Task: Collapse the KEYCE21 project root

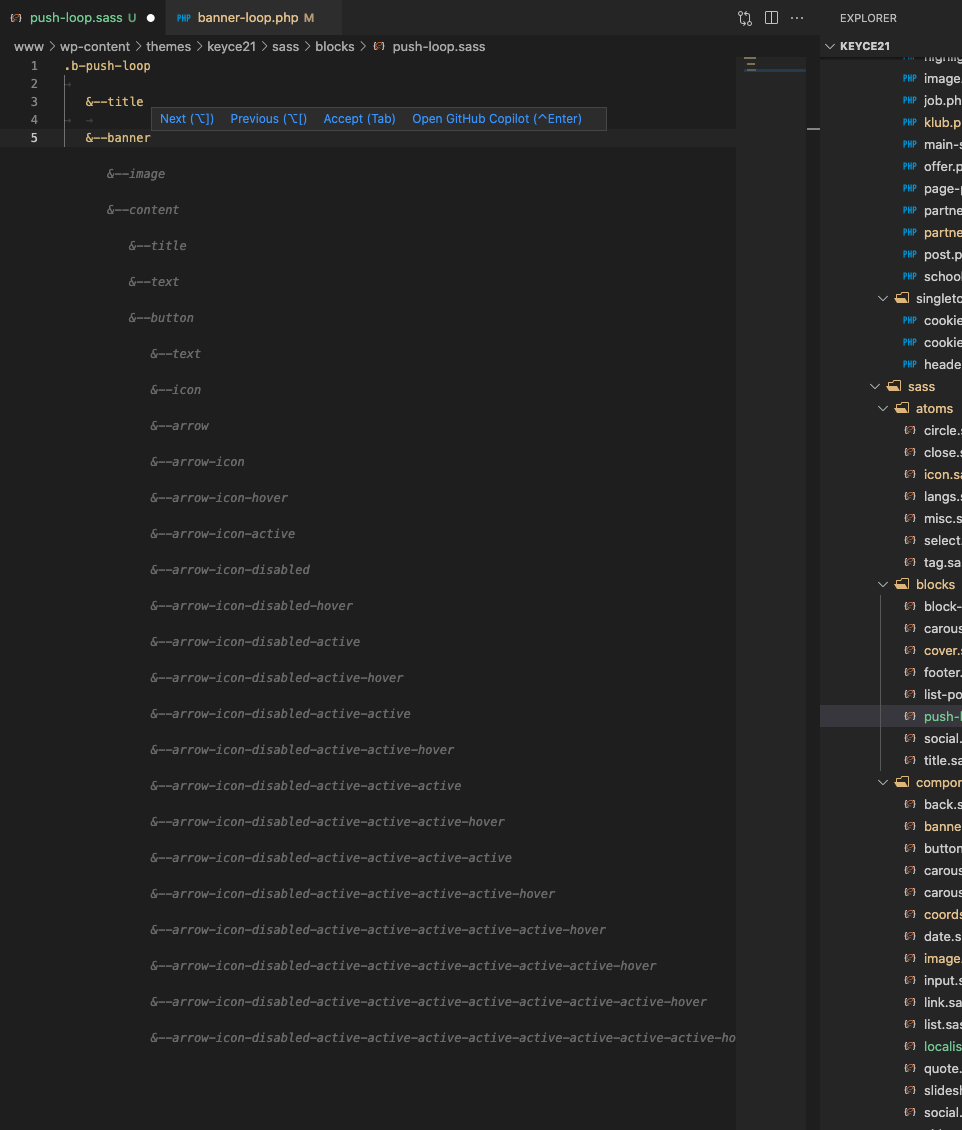Action: [x=830, y=45]
